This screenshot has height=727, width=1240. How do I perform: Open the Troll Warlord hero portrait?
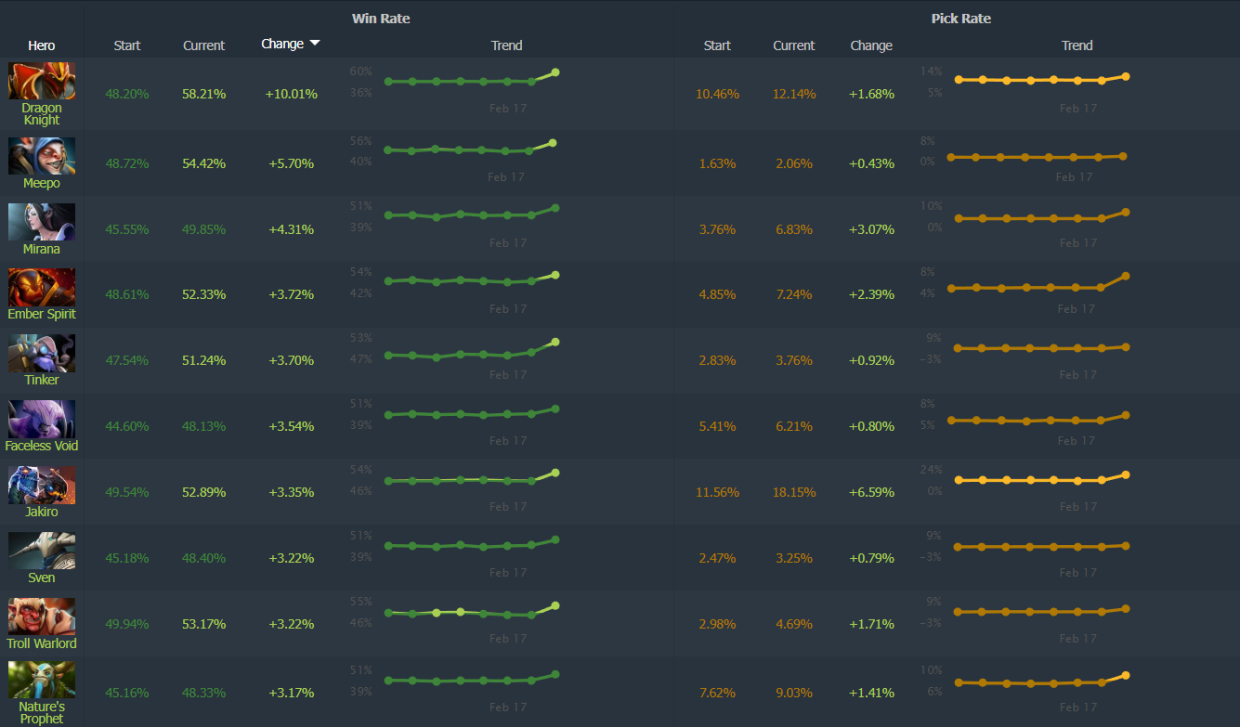41,617
